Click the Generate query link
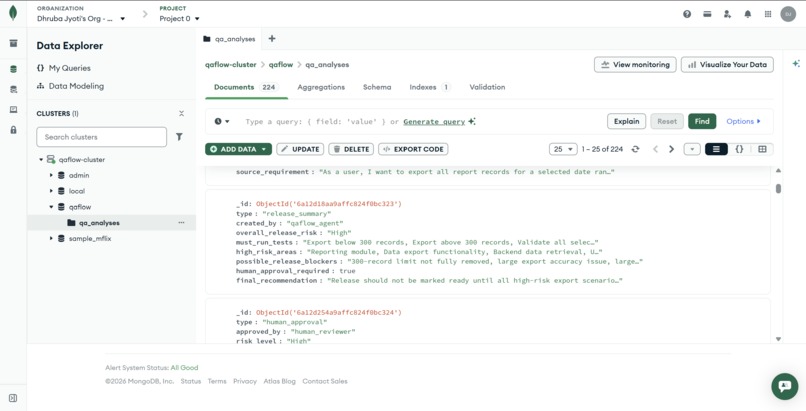The height and width of the screenshot is (411, 806). click(x=434, y=122)
